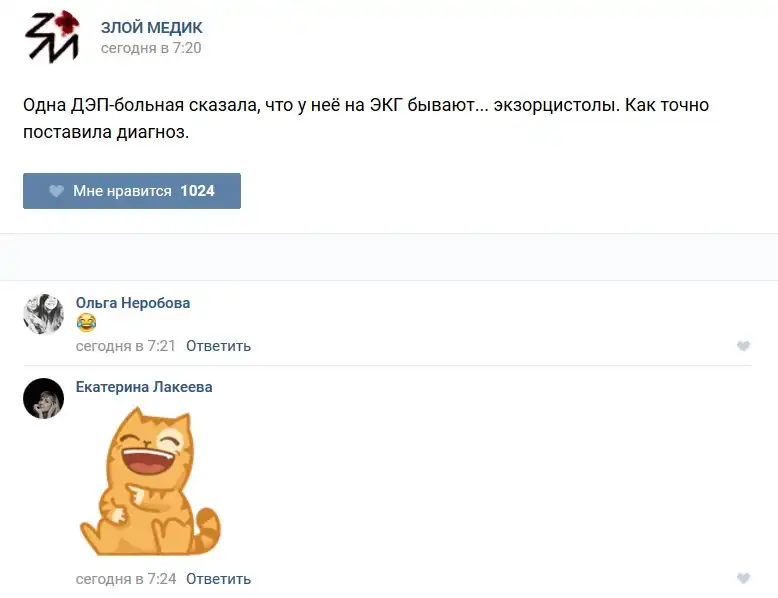
Task: Reply to Ольга Неробова's comment
Action: coord(218,346)
